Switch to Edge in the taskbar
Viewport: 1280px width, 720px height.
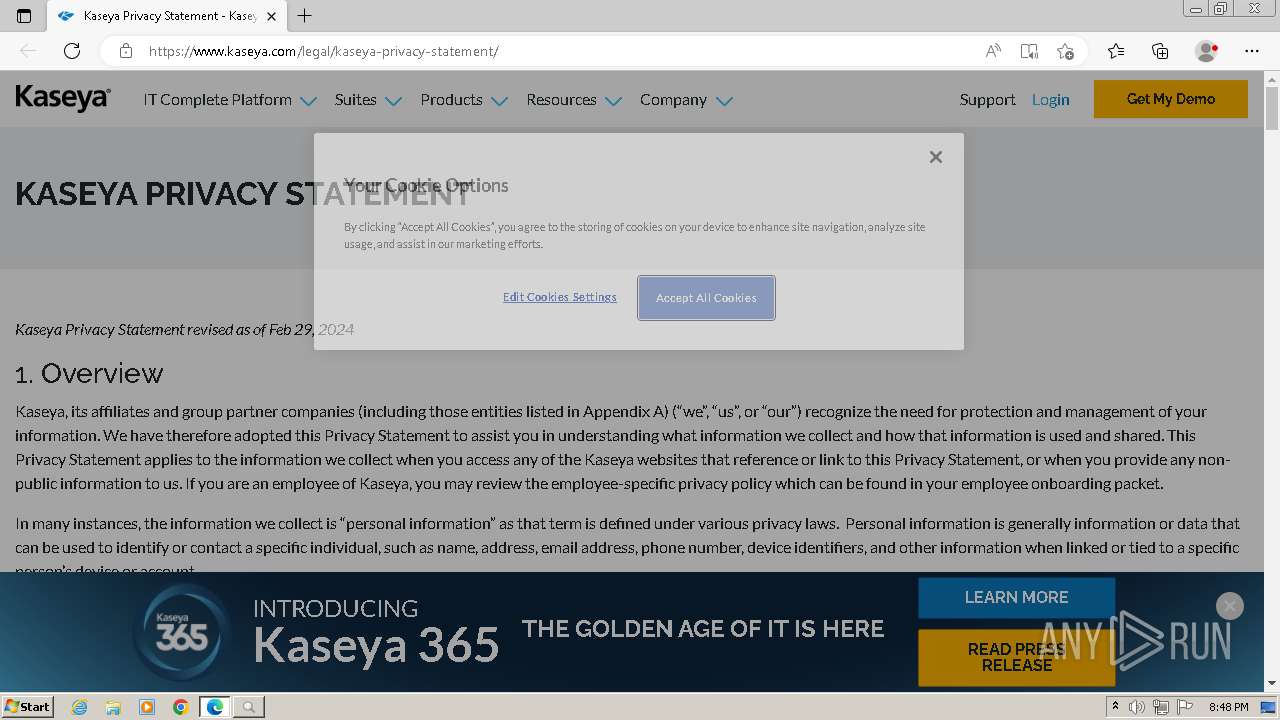click(x=215, y=707)
